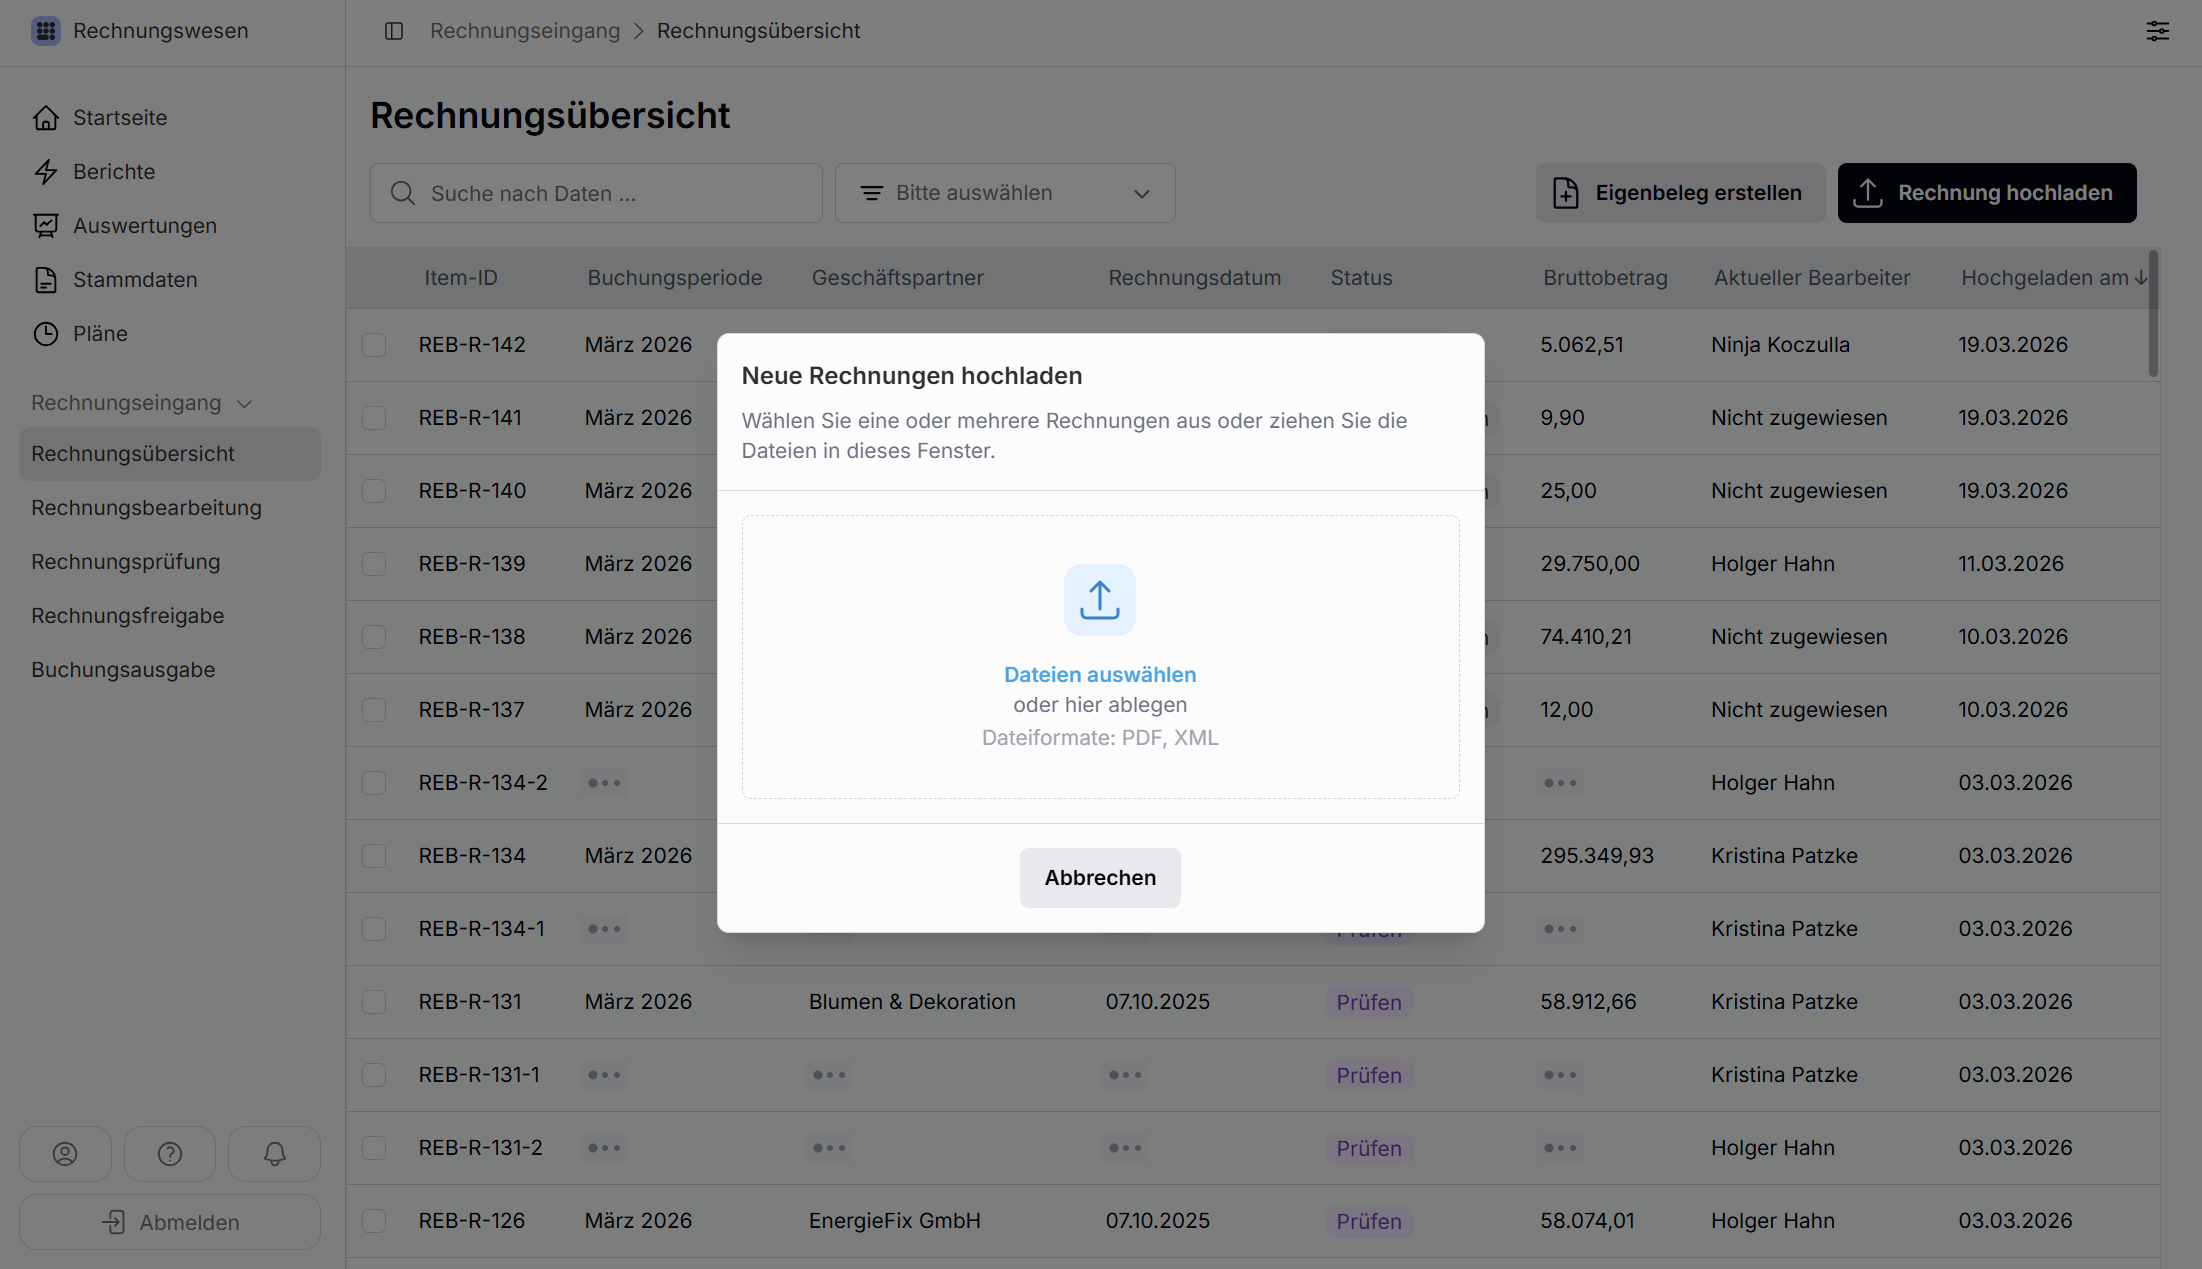Open the notifications bell icon
This screenshot has height=1269, width=2202.
coord(274,1154)
